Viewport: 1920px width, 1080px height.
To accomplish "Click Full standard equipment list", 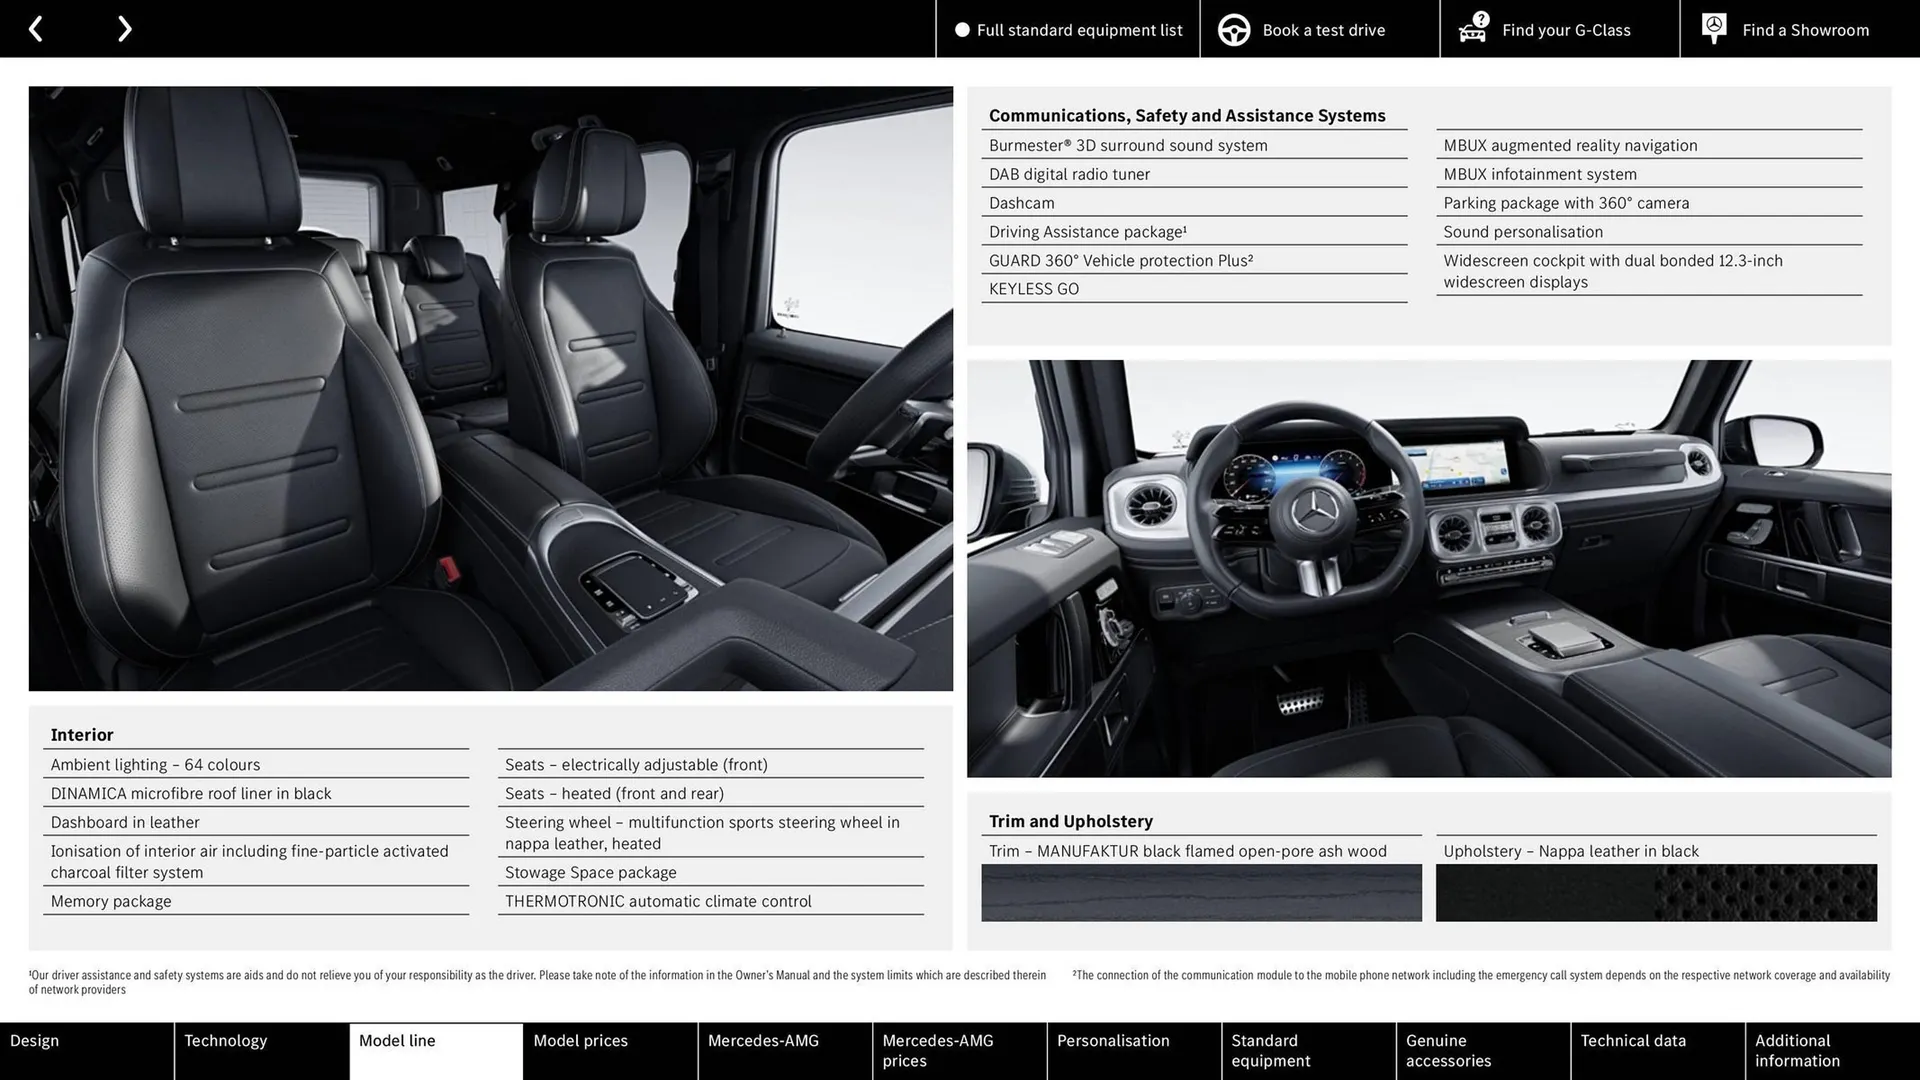I will pyautogui.click(x=1080, y=30).
